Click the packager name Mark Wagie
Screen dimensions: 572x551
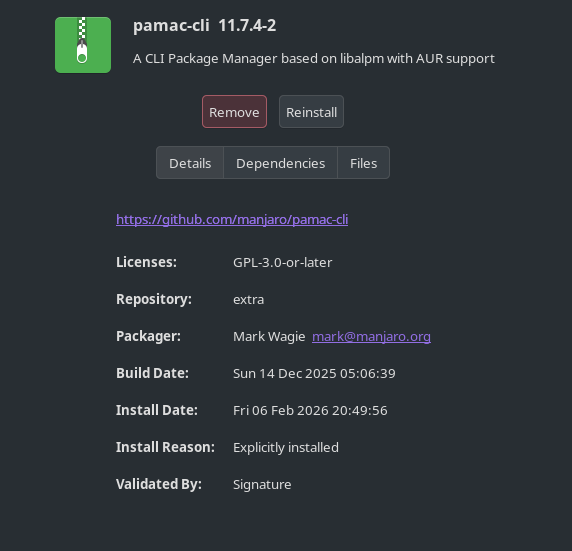[x=269, y=336]
